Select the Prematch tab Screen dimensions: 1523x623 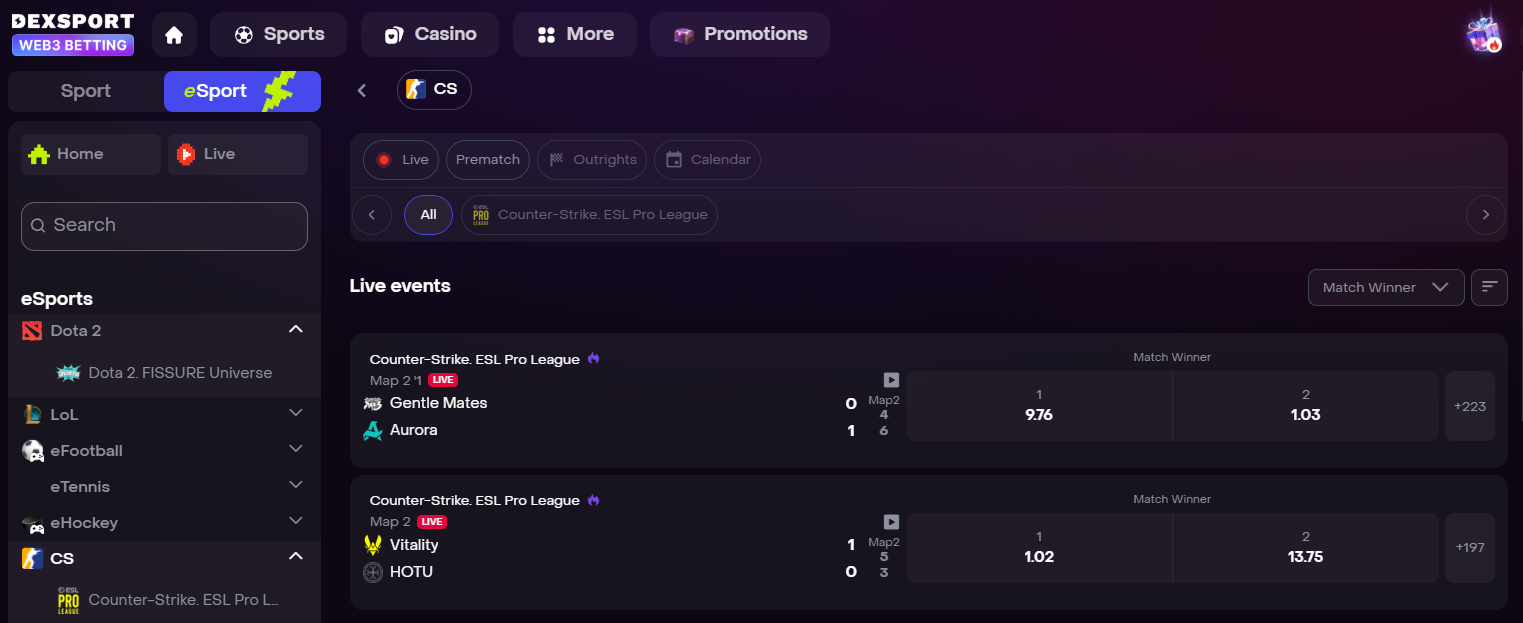tap(488, 160)
